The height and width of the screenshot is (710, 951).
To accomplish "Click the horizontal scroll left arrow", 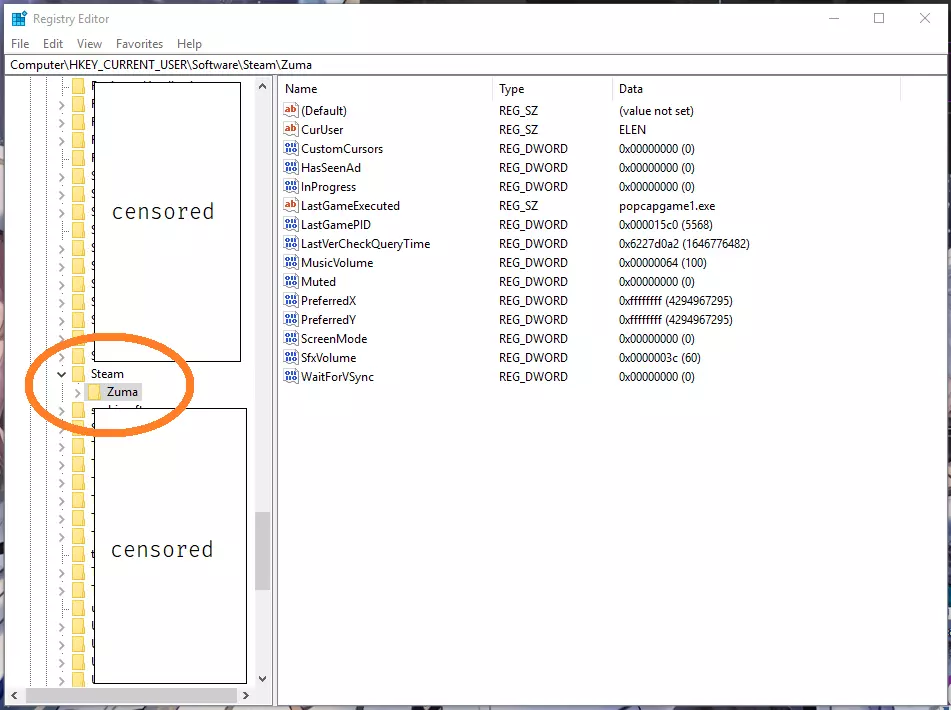I will pos(14,695).
